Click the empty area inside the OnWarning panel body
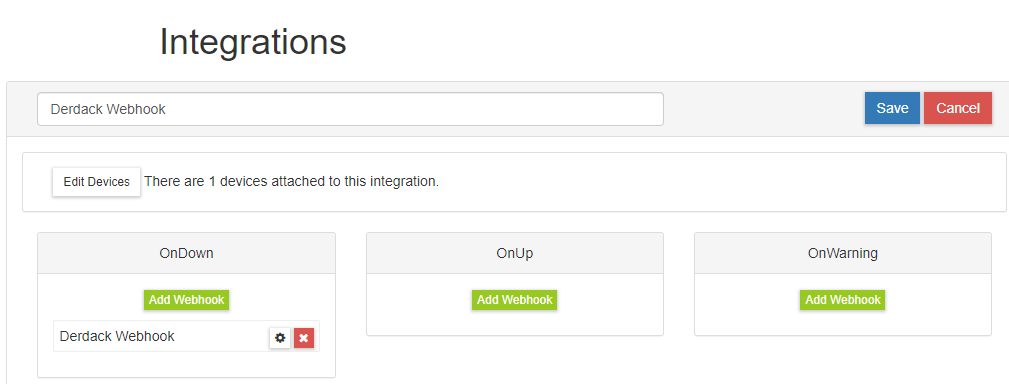1009x384 pixels. (843, 323)
